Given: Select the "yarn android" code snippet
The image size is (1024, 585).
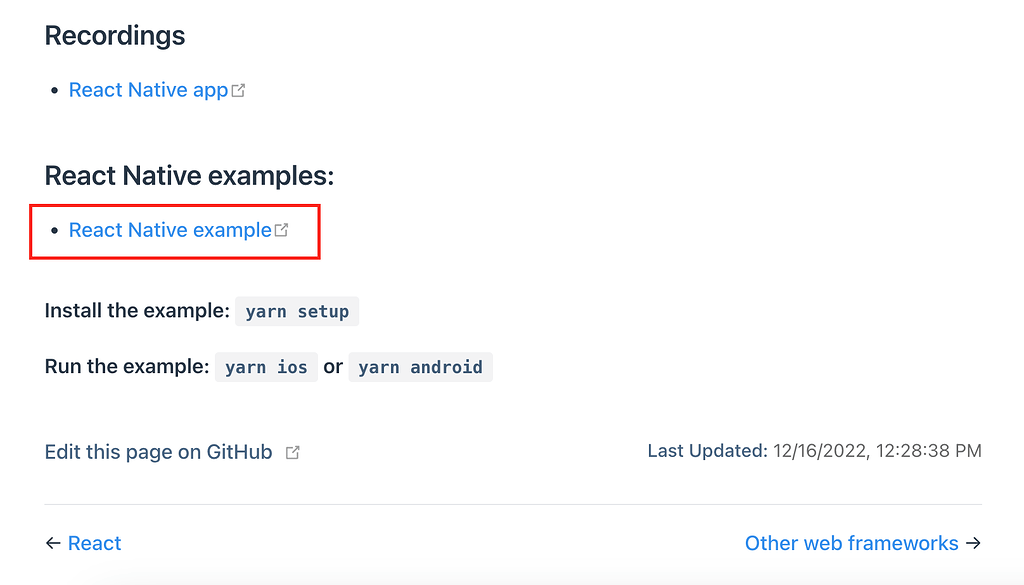Looking at the screenshot, I should pos(420,367).
